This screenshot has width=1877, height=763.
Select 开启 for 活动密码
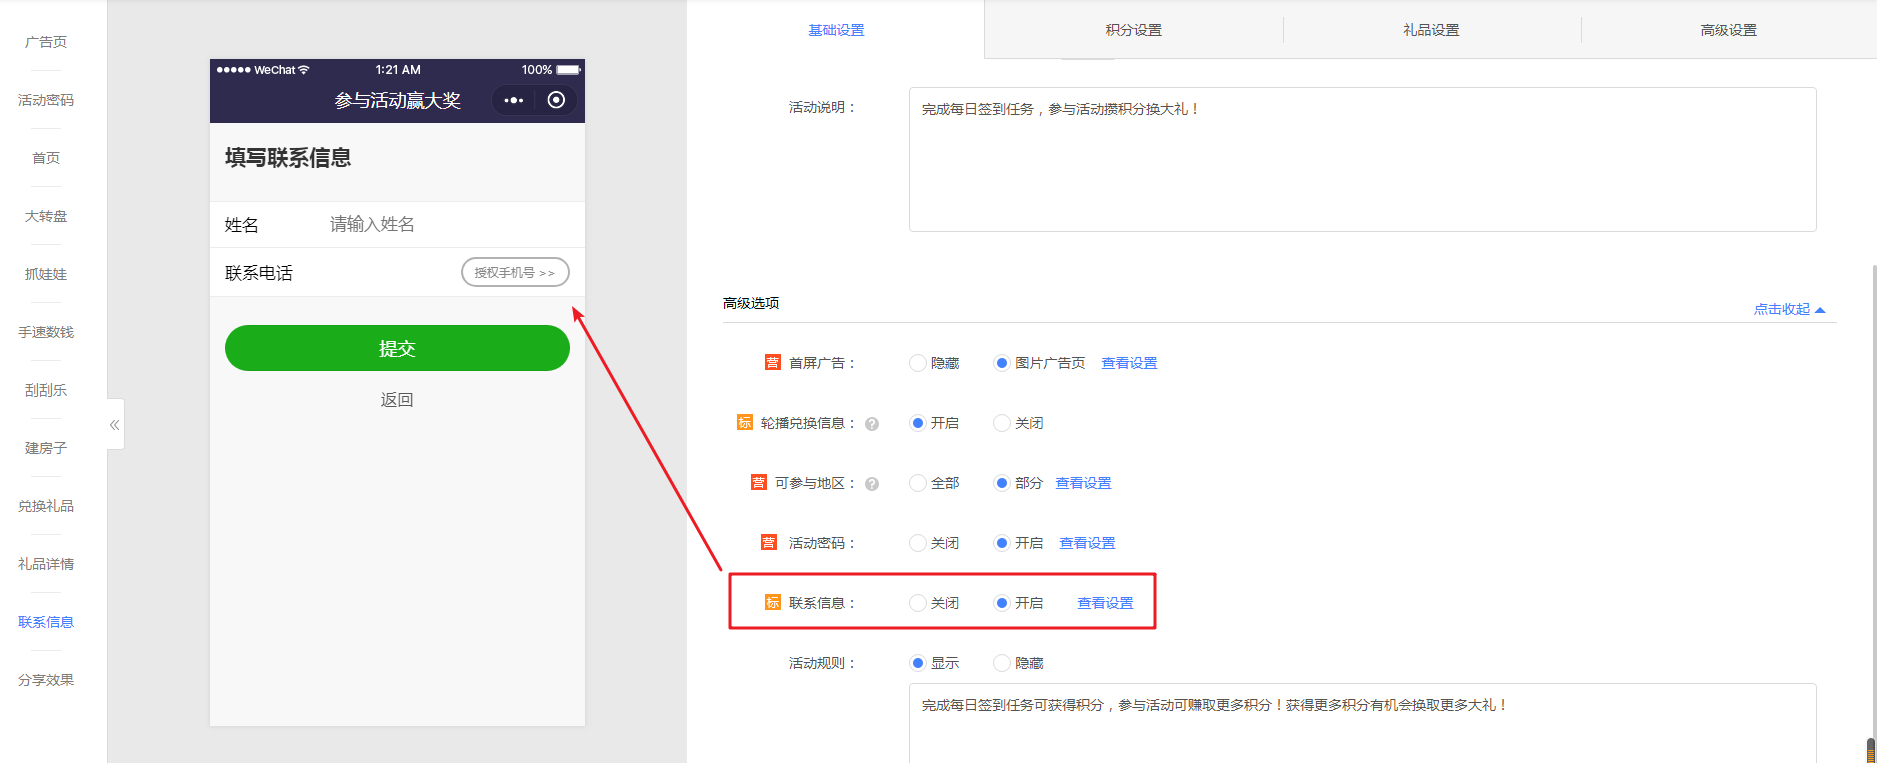[1001, 543]
